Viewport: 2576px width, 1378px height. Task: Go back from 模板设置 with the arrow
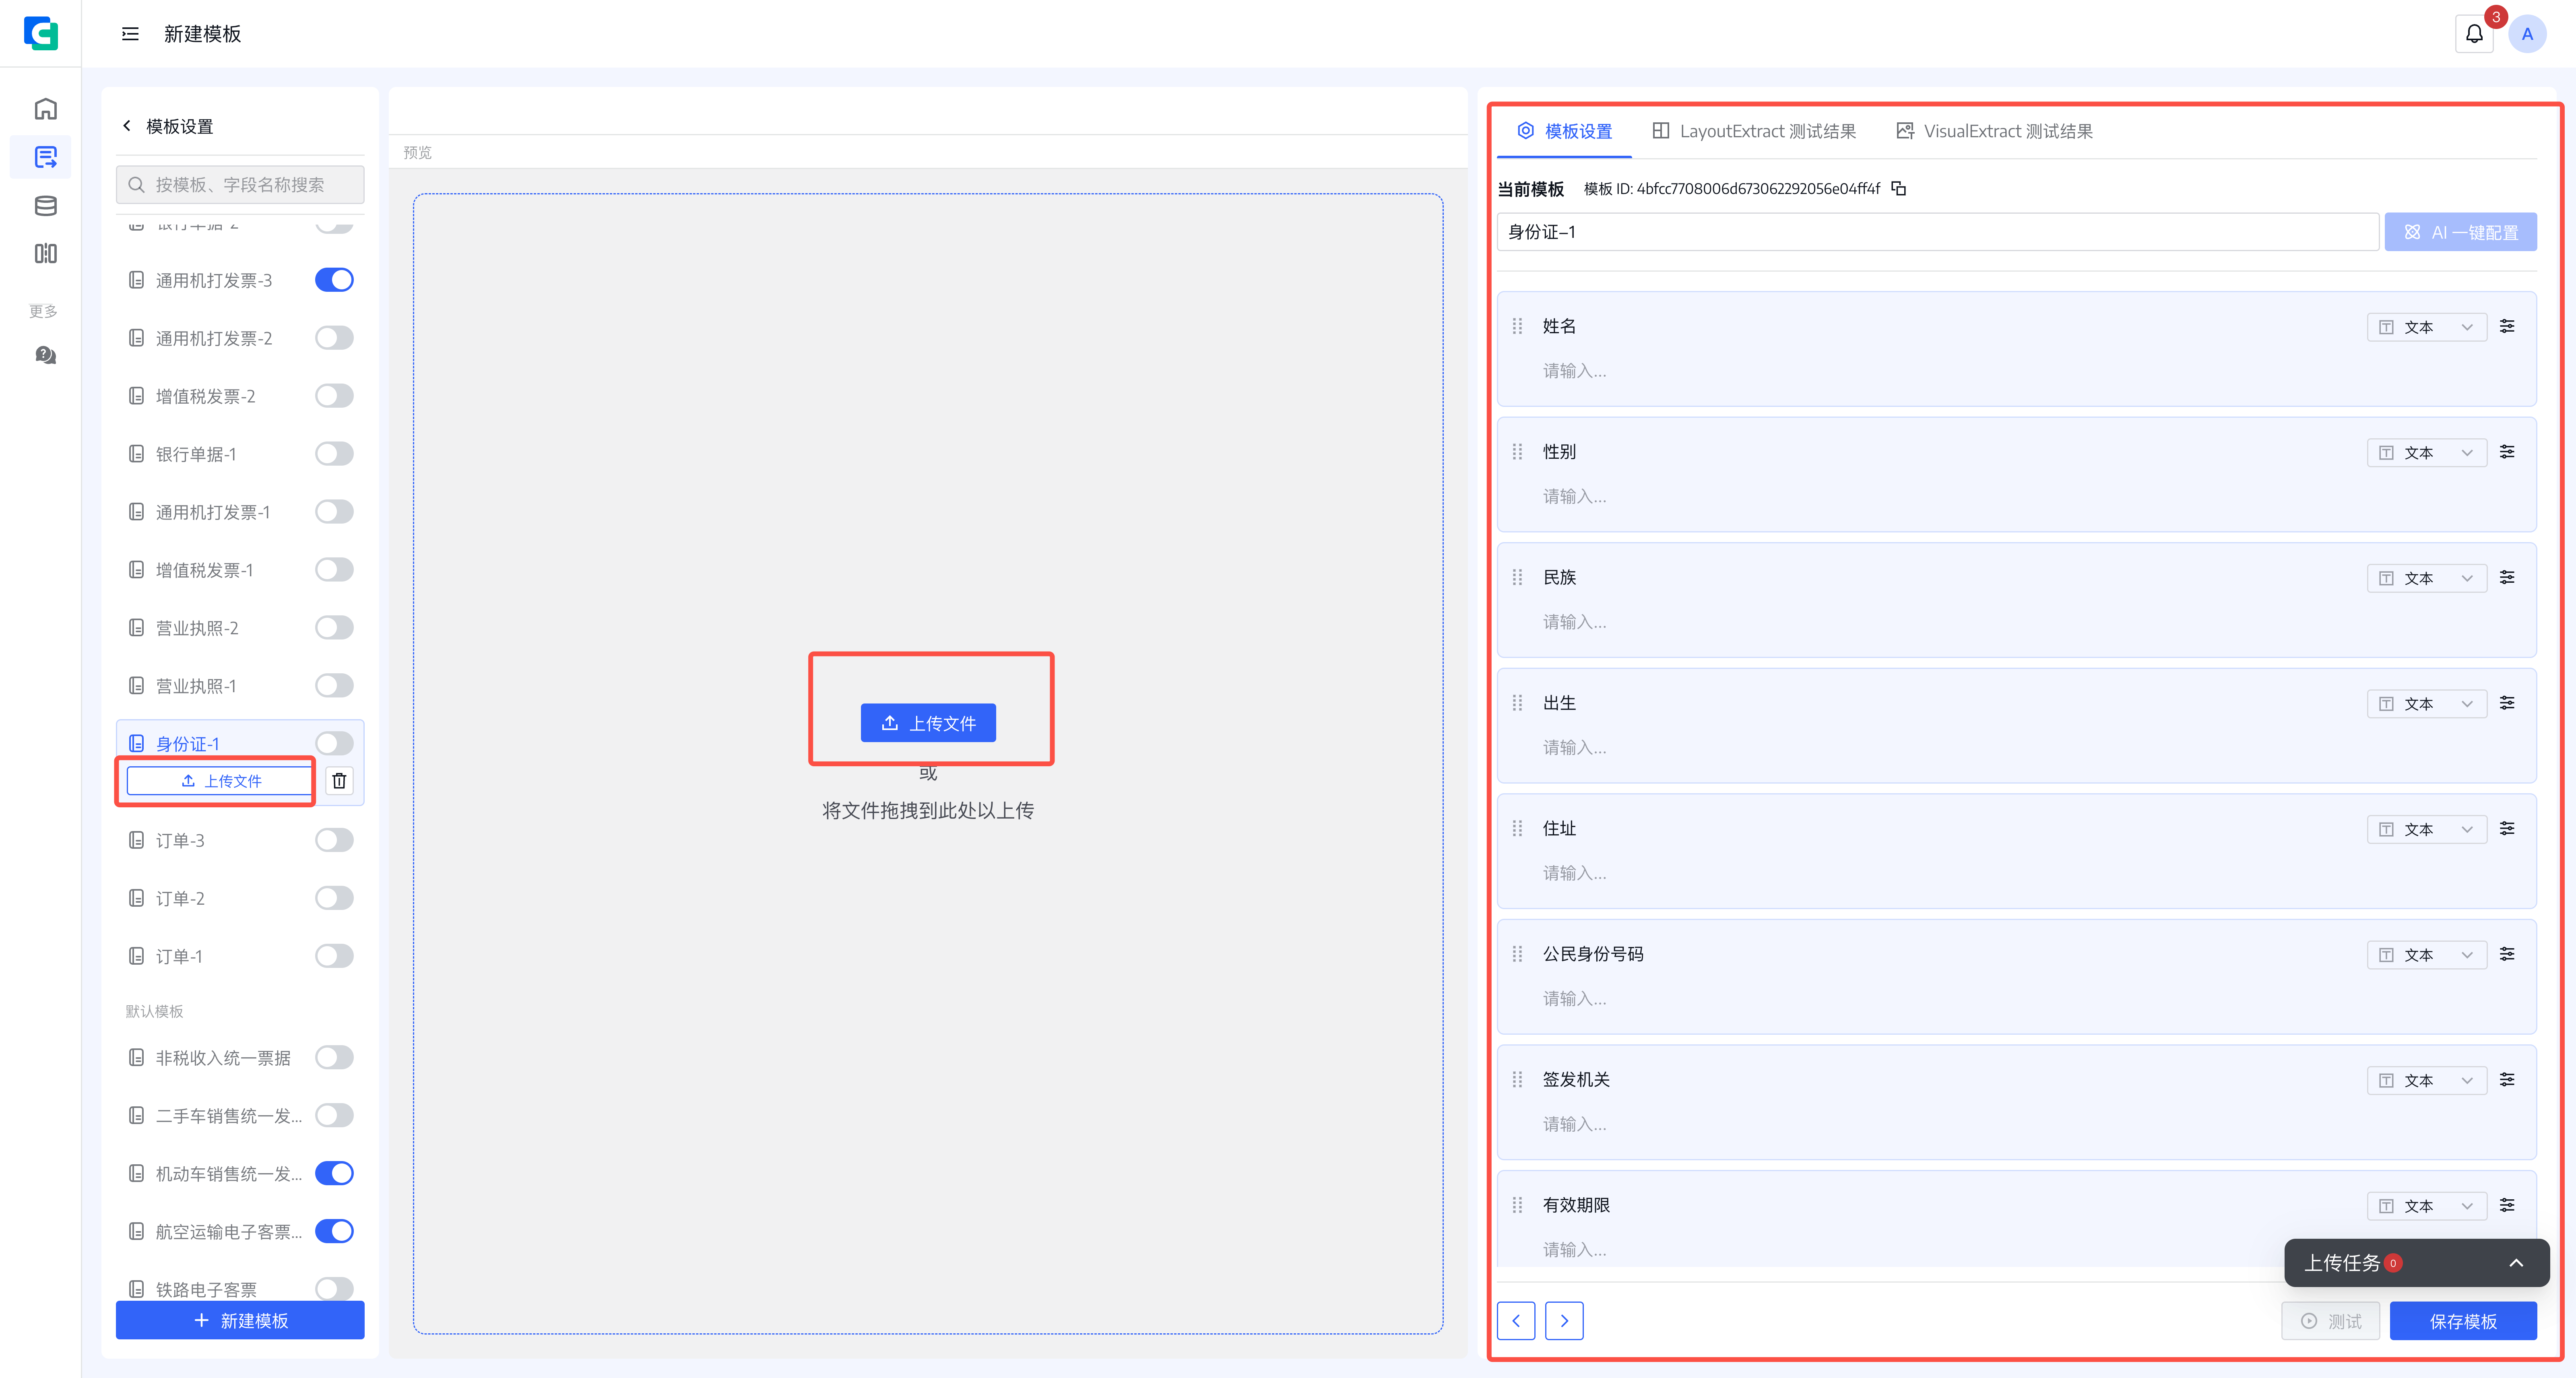click(127, 126)
